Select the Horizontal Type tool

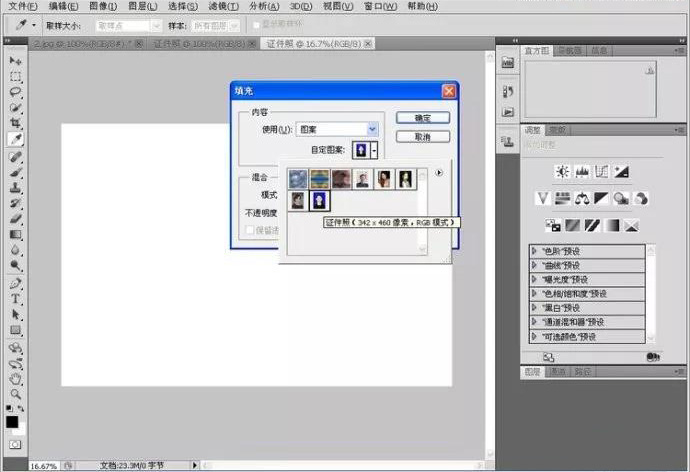tap(16, 298)
